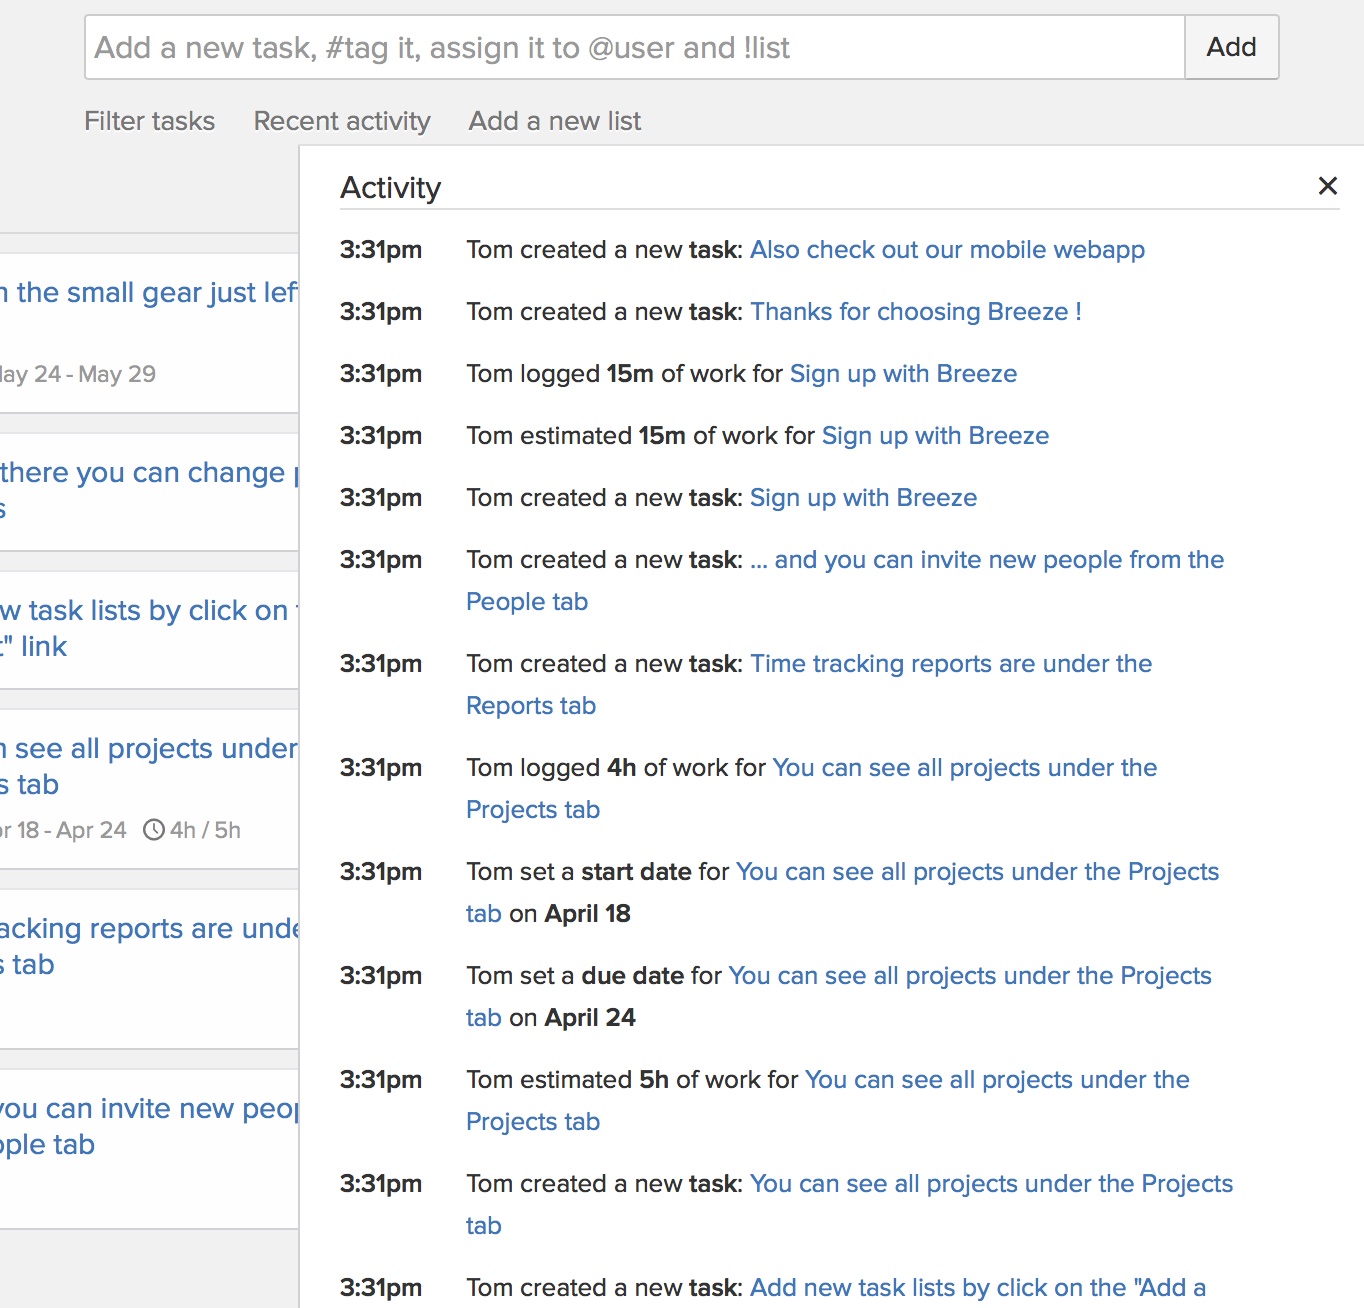Viewport: 1364px width, 1308px height.
Task: Open the Also check out our mobile webapp task
Action: [x=947, y=250]
